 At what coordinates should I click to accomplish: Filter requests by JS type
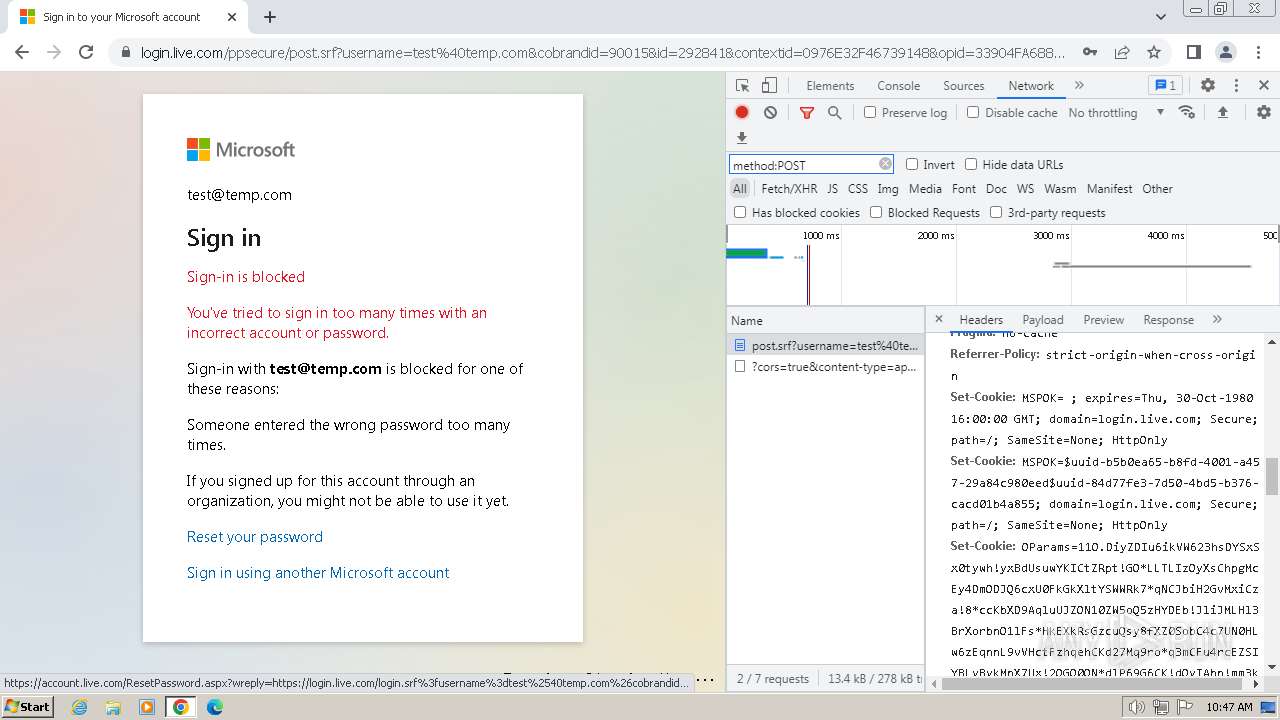832,188
